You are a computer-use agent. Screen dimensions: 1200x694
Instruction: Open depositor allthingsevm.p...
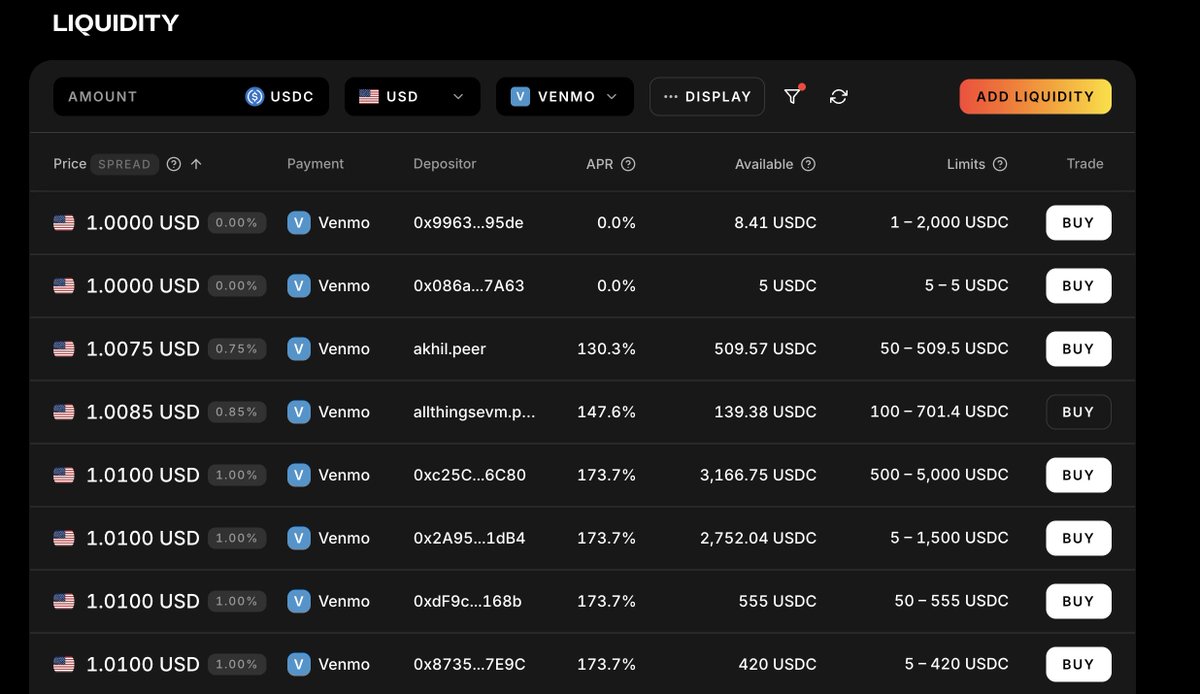474,411
